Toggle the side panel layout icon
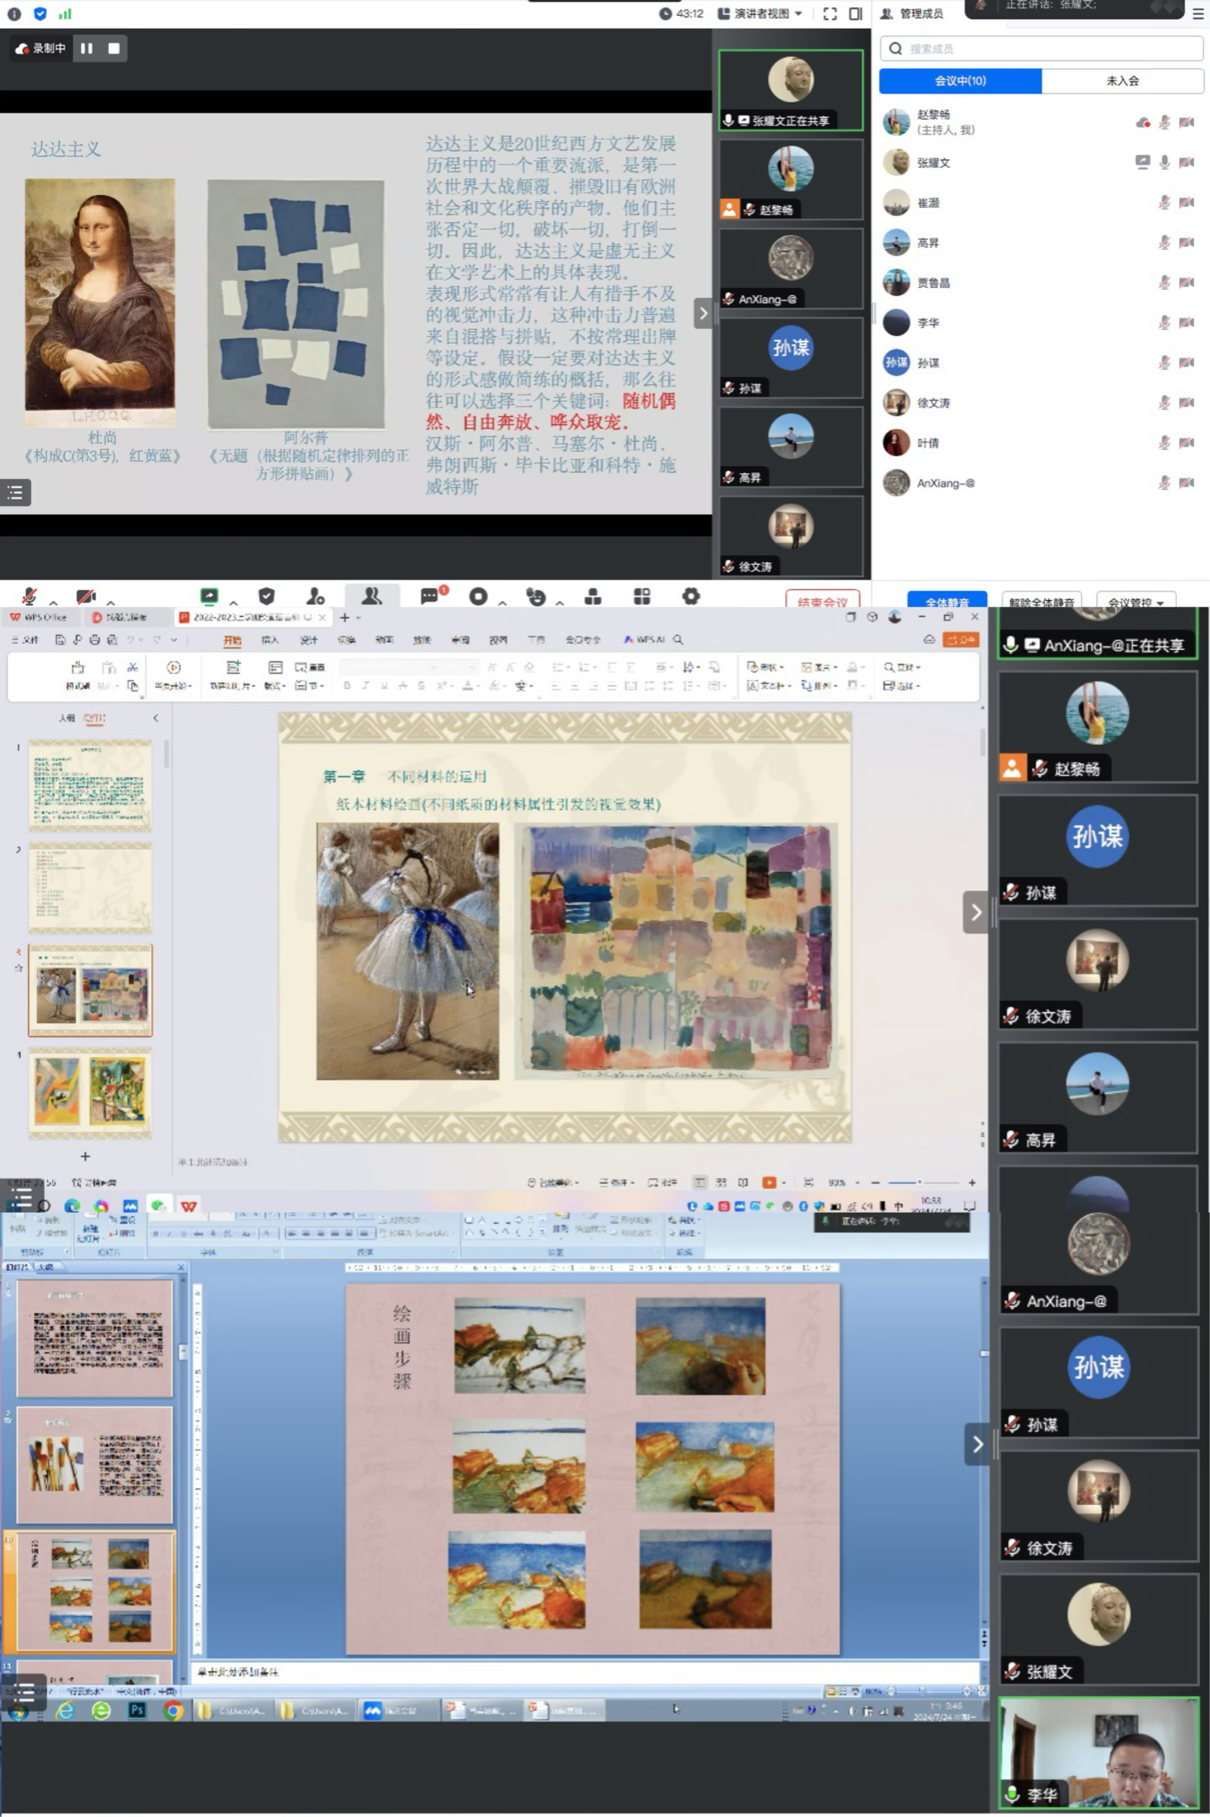The height and width of the screenshot is (1817, 1210). pyautogui.click(x=856, y=14)
